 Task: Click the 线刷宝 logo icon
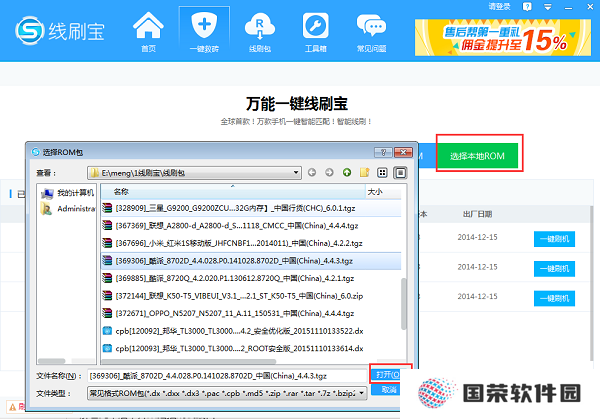30,31
